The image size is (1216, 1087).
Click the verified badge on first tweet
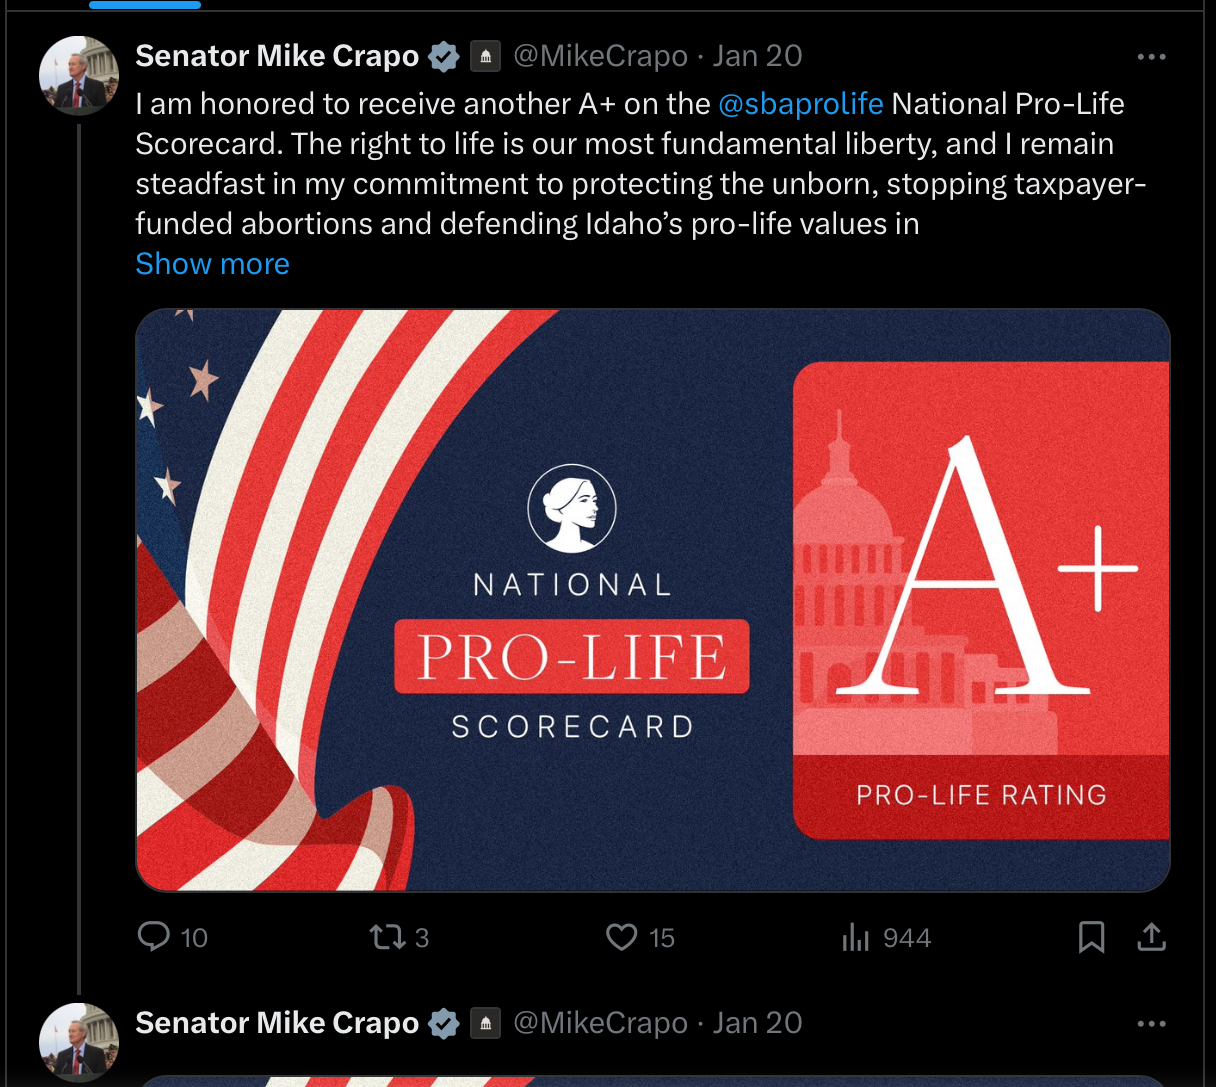(x=444, y=57)
